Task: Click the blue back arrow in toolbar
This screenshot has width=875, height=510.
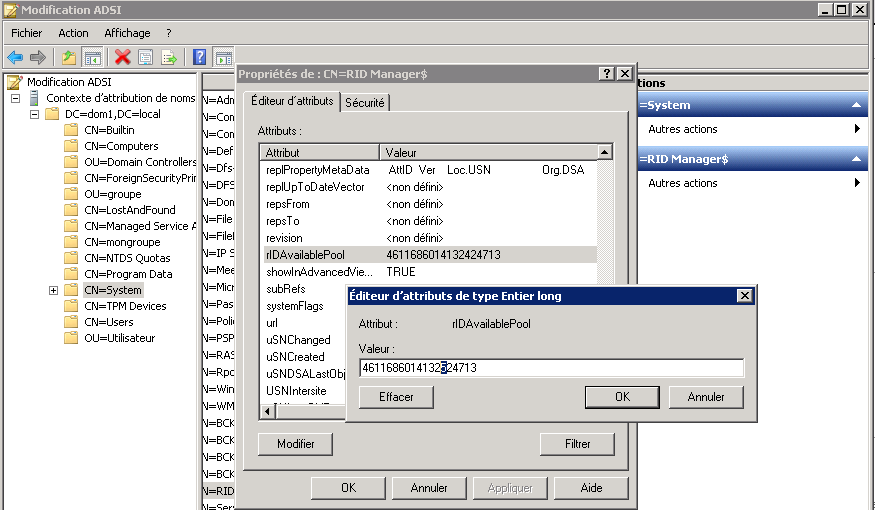Action: [x=14, y=57]
